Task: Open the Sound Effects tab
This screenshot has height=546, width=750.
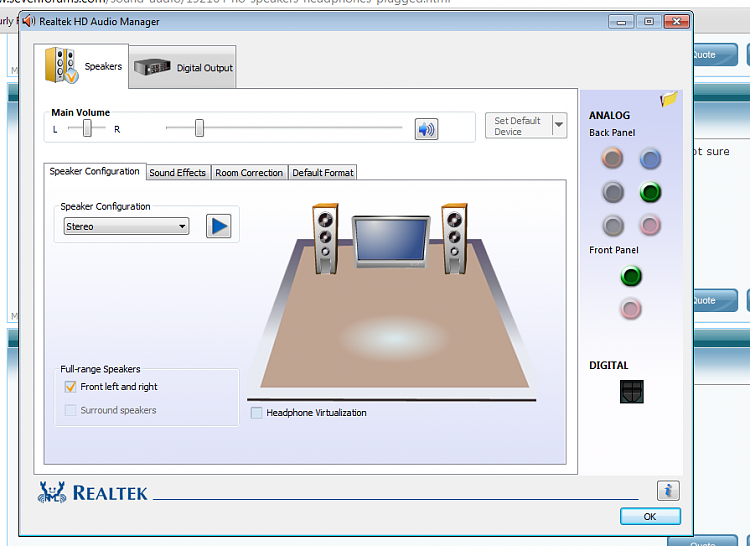Action: [177, 173]
